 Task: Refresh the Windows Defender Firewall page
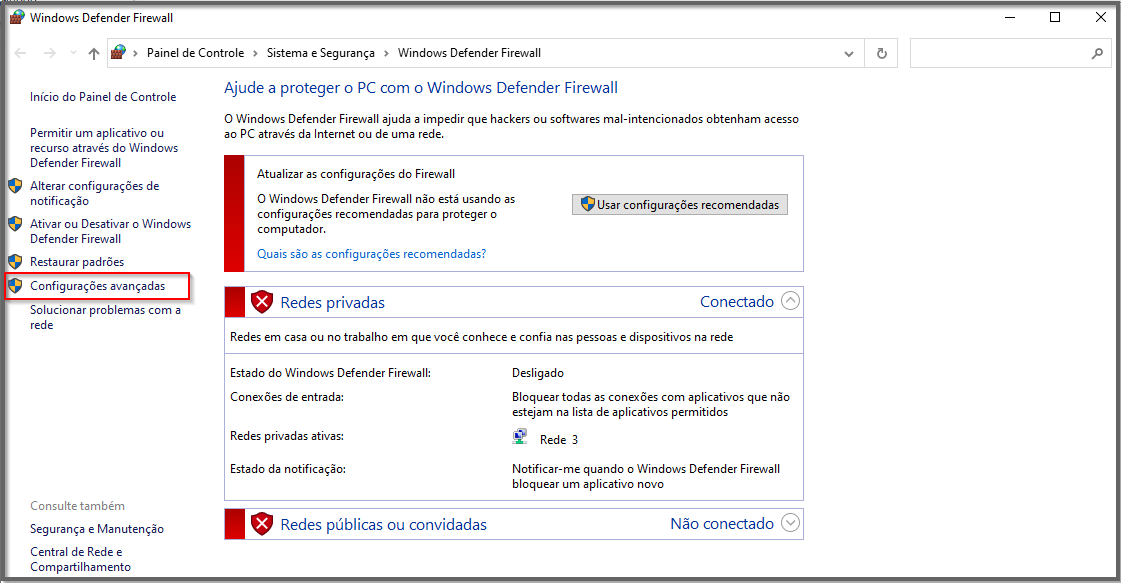(x=882, y=54)
